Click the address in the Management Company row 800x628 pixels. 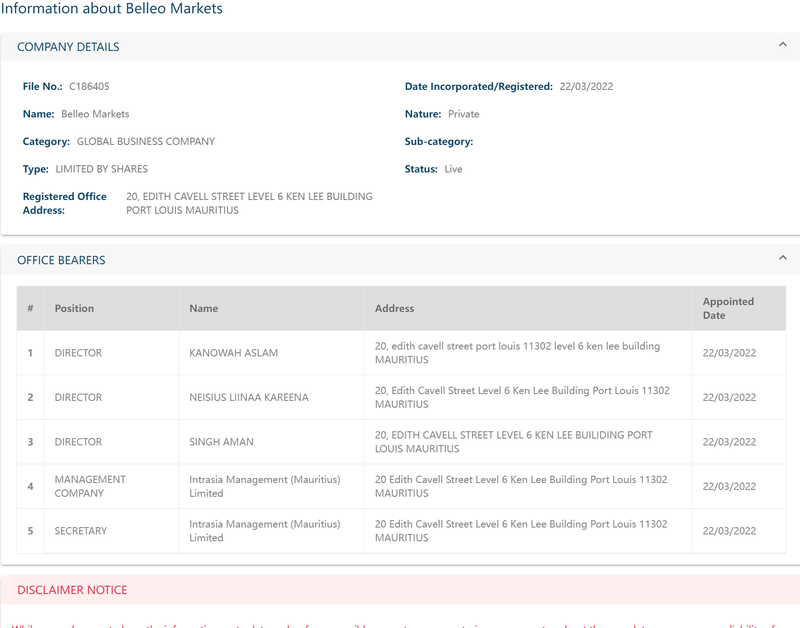tap(521, 486)
